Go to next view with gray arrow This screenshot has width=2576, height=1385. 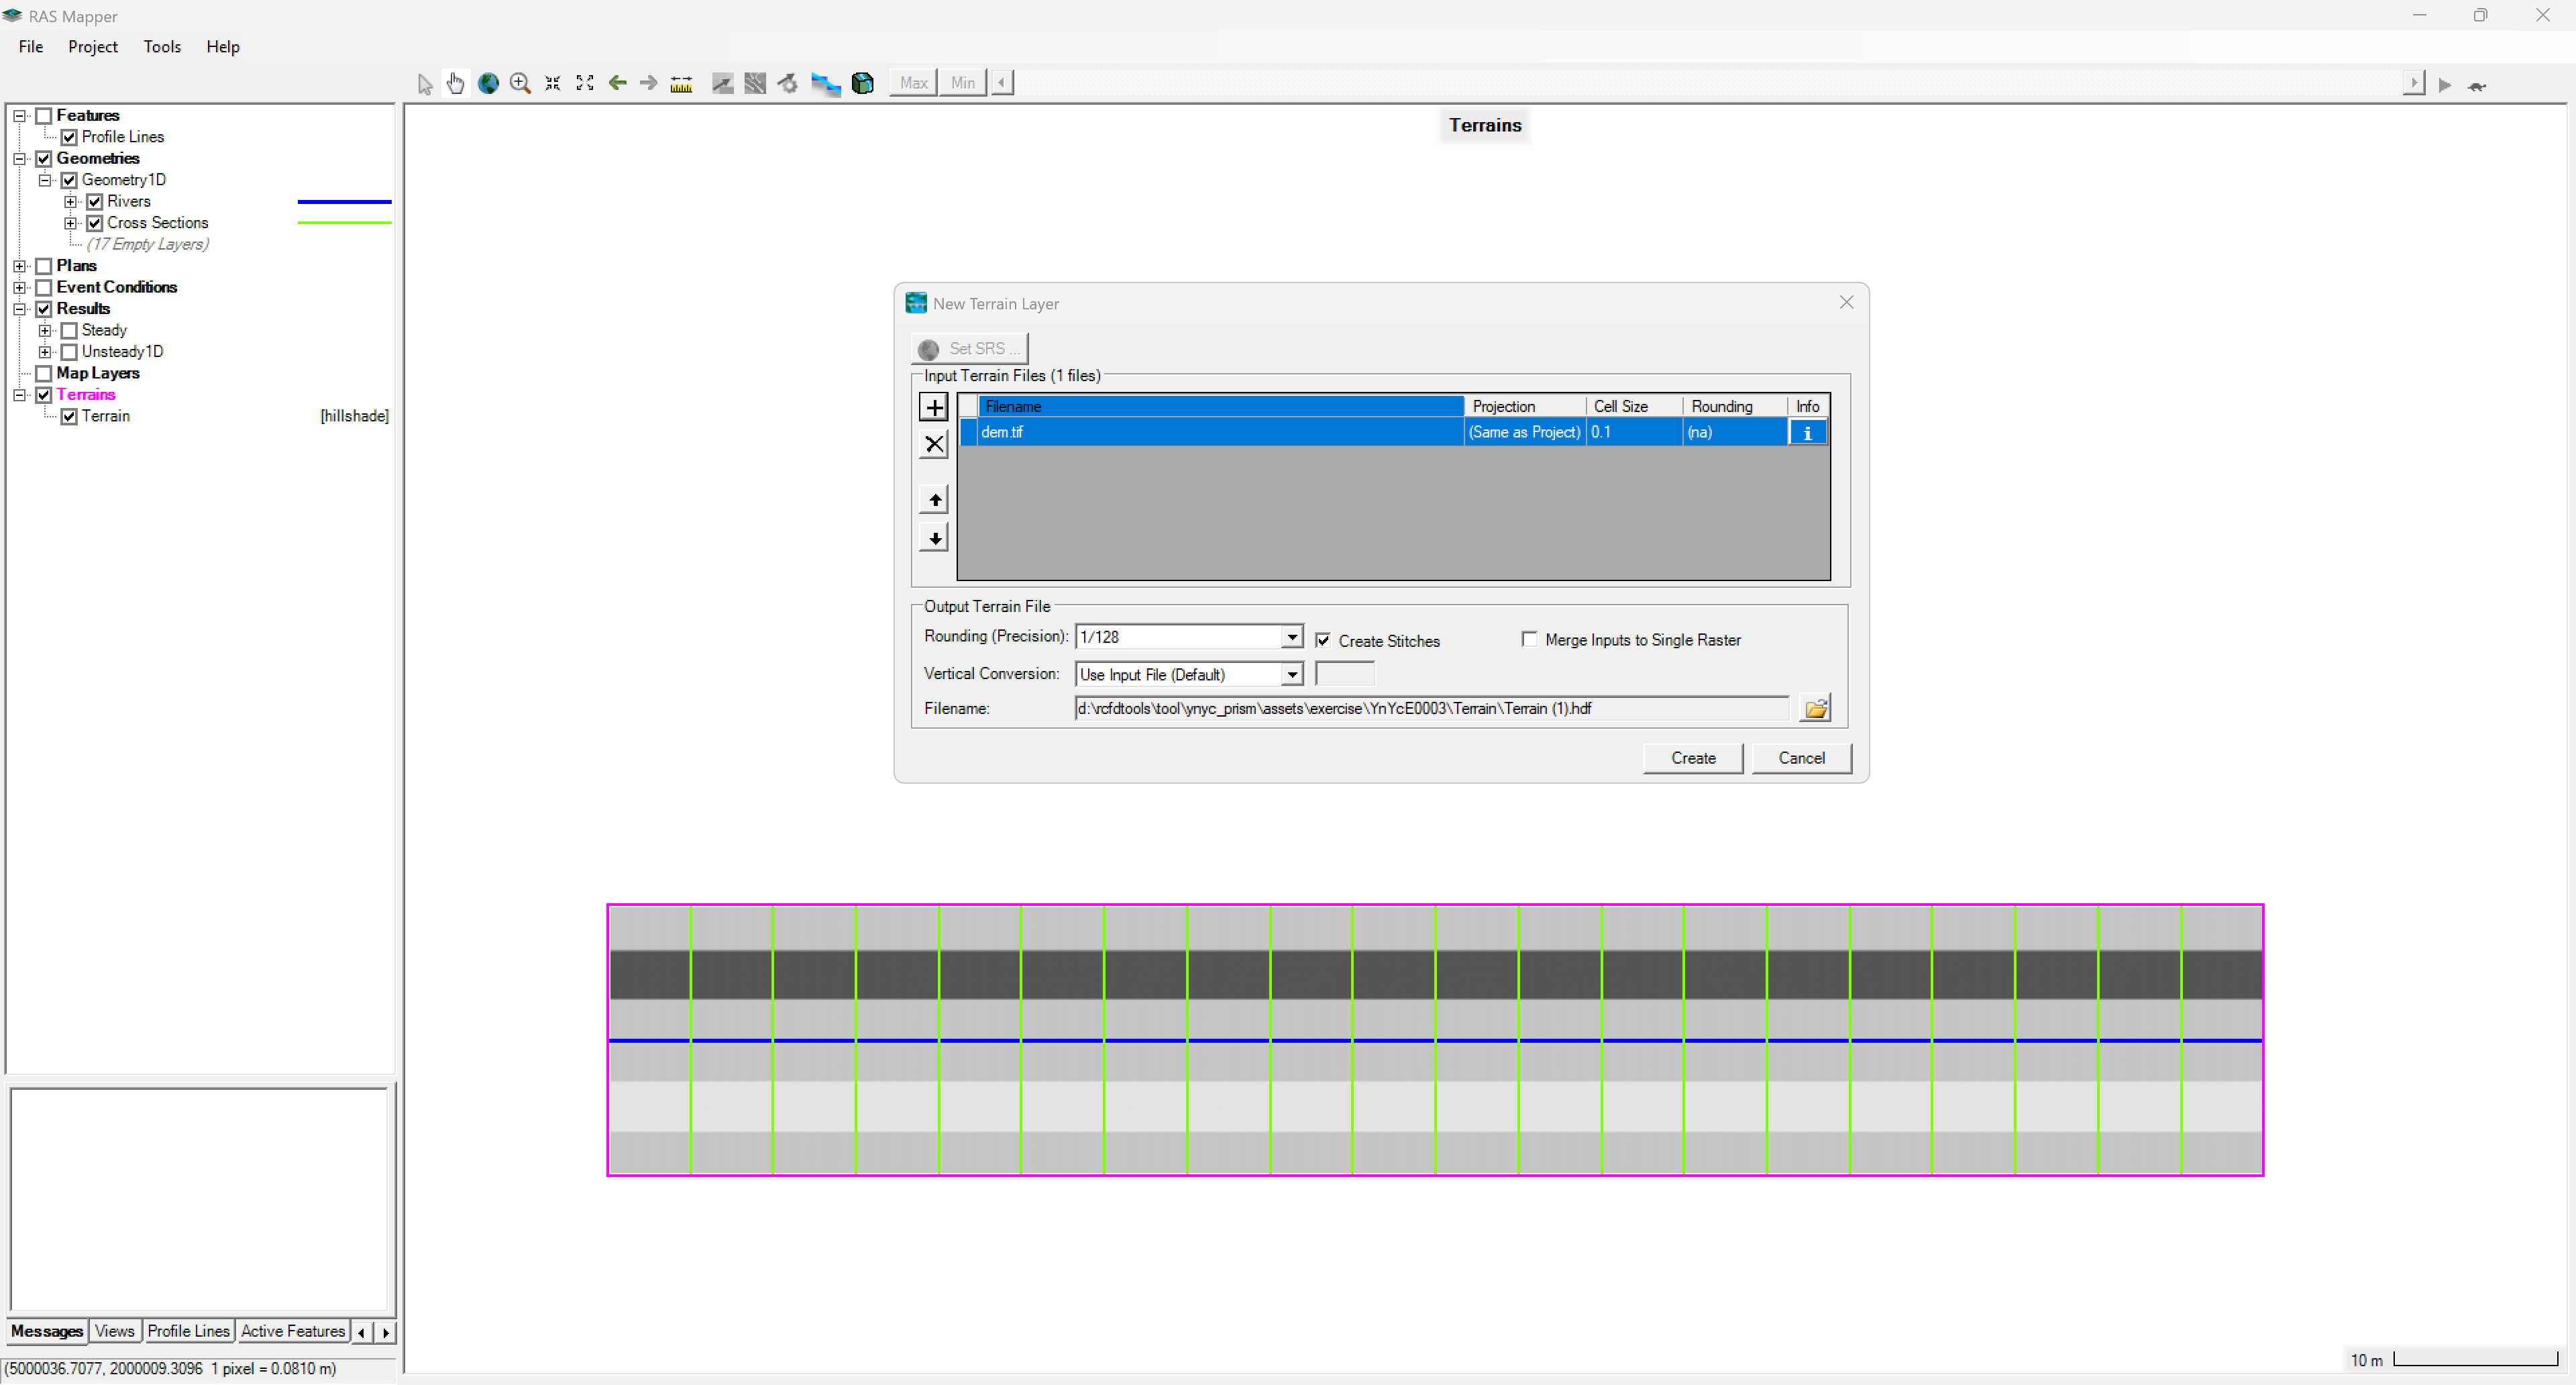[649, 84]
